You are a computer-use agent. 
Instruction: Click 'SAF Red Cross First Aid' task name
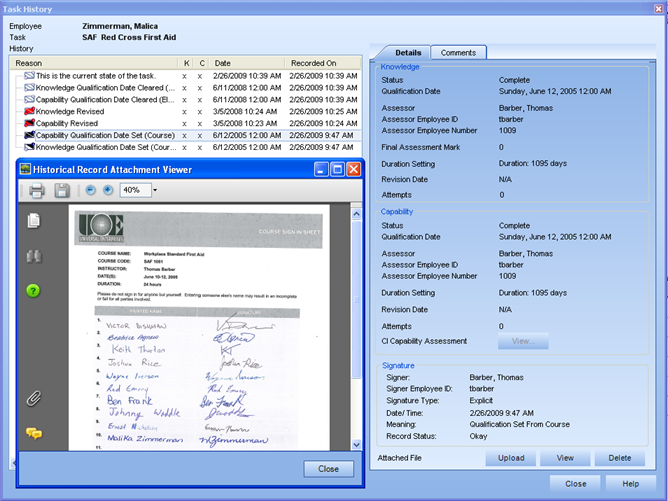pyautogui.click(x=129, y=37)
